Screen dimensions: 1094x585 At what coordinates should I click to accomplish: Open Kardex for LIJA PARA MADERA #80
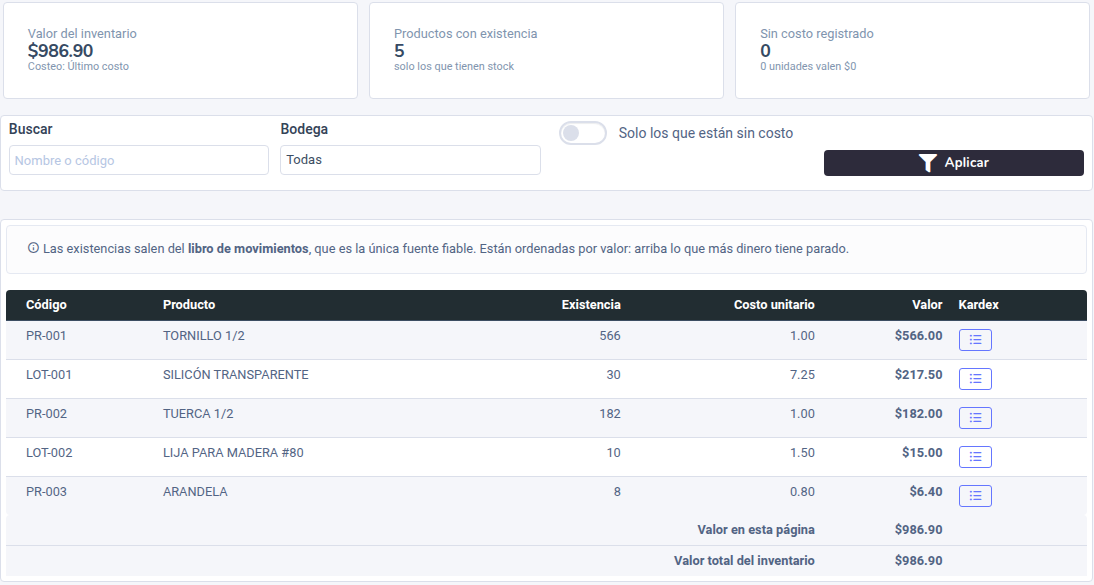[x=975, y=457]
